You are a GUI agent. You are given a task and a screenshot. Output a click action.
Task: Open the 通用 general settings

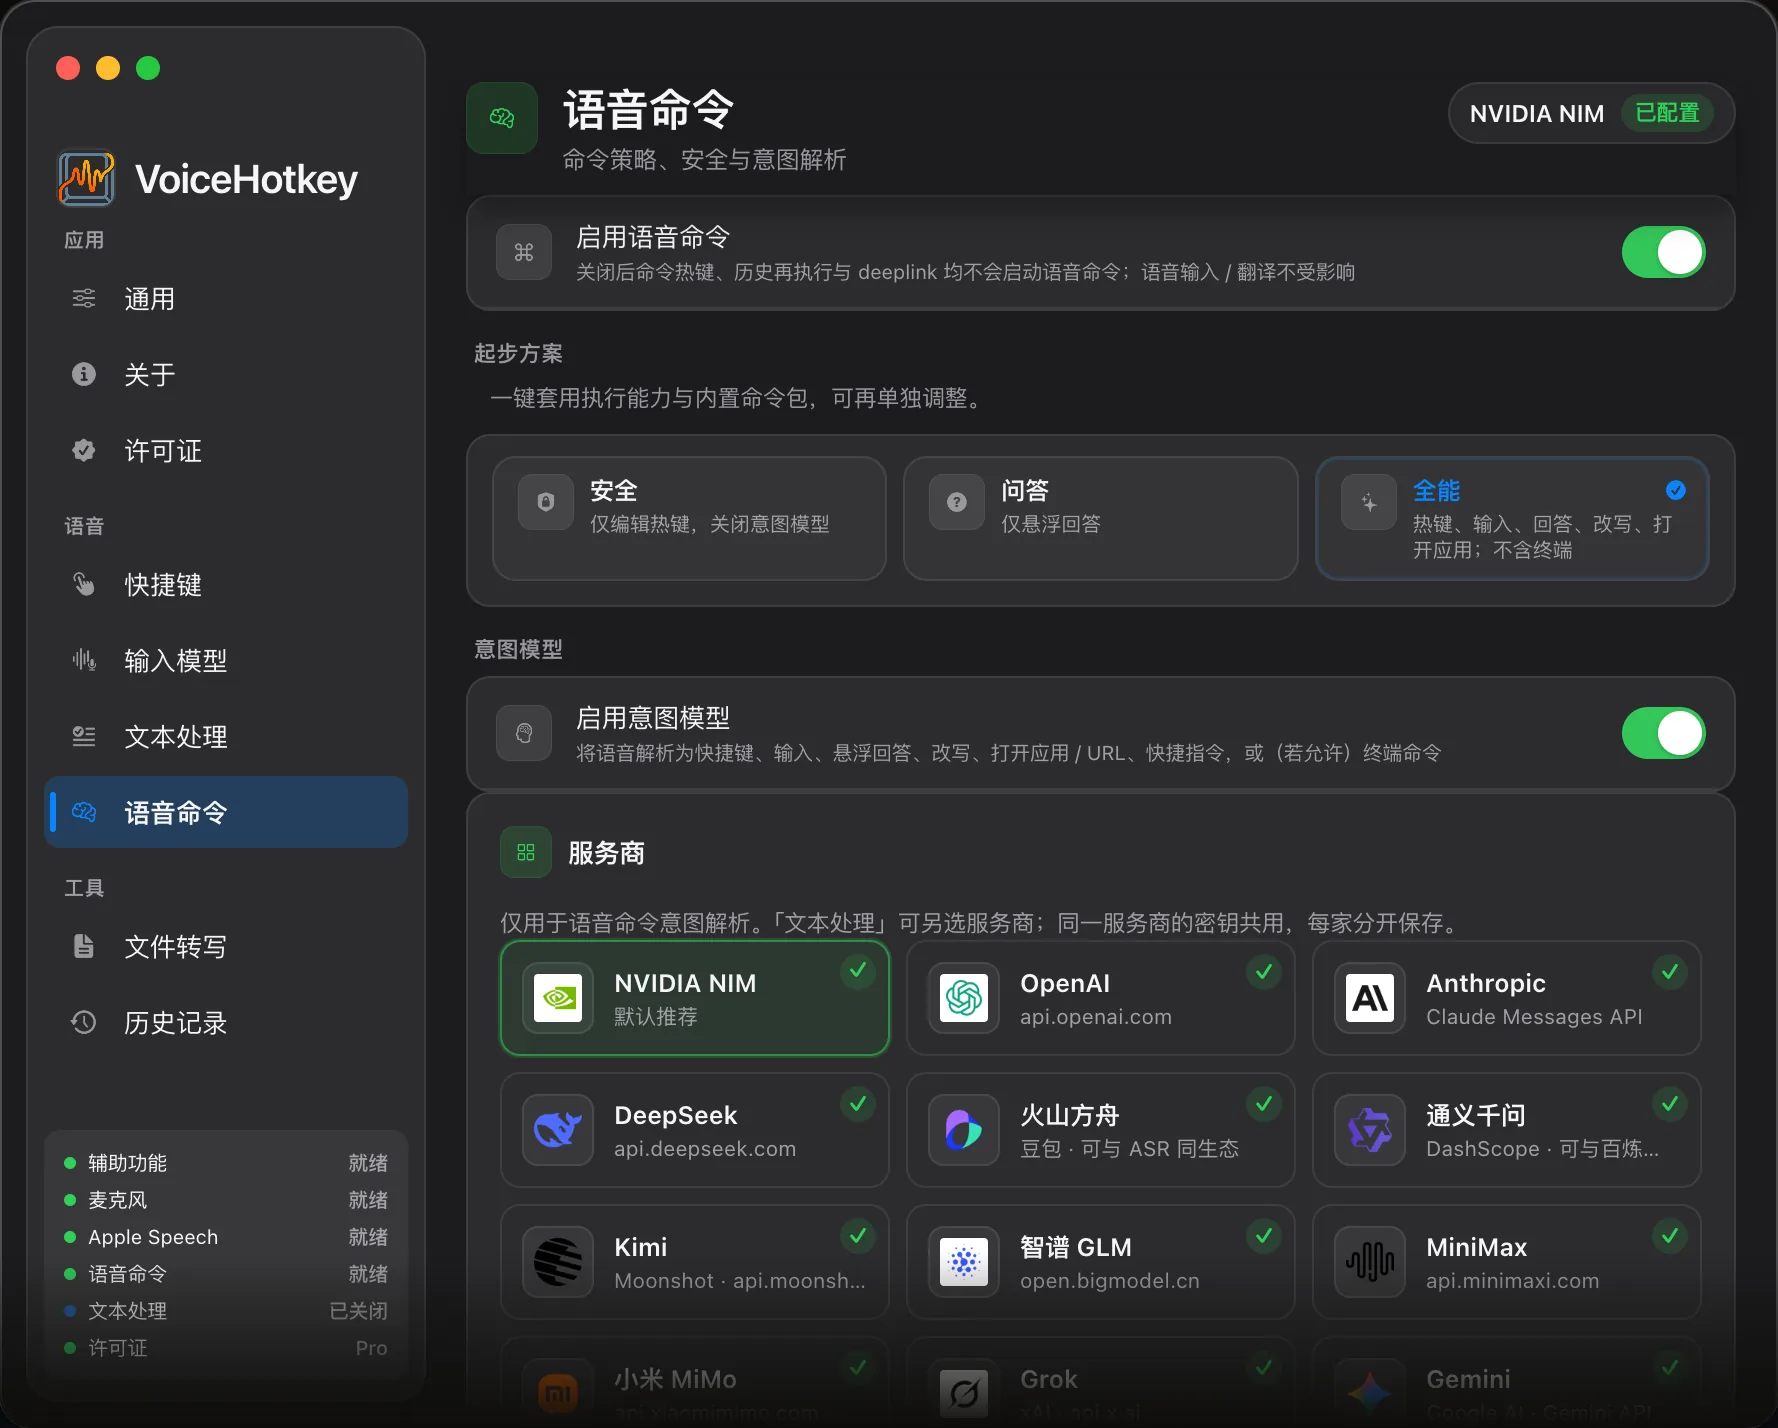pyautogui.click(x=226, y=299)
